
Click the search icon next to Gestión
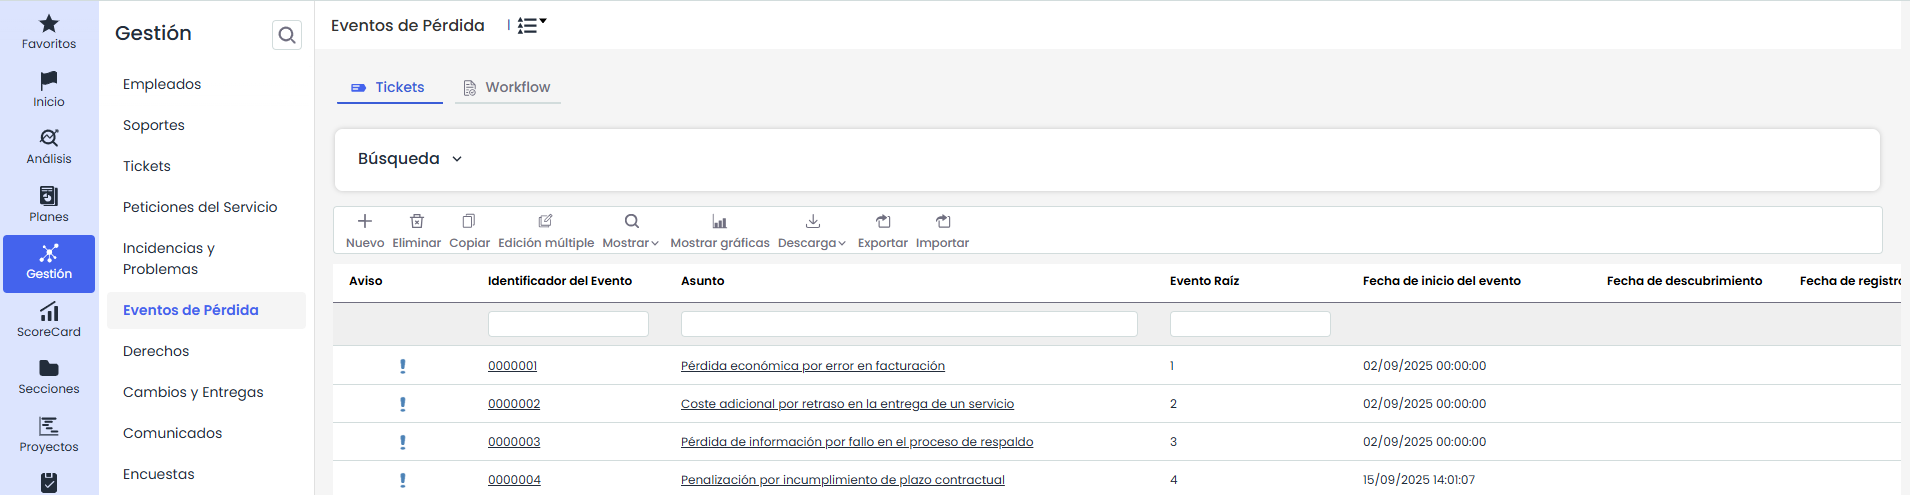287,35
